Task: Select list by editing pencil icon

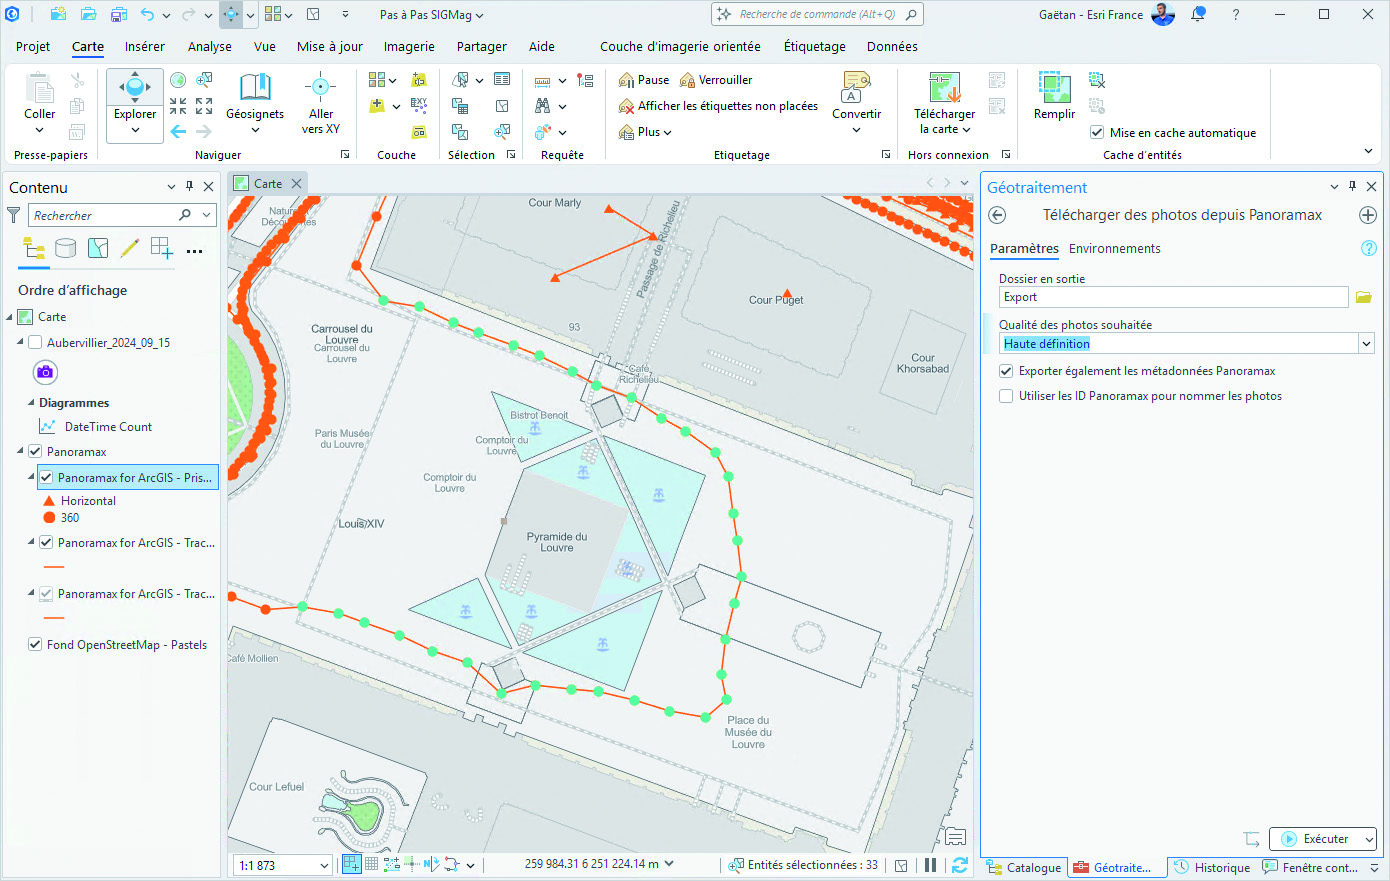Action: pos(129,248)
